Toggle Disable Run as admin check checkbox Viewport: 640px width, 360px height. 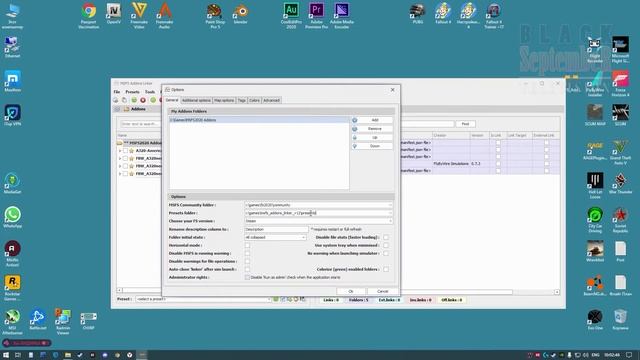coord(247,277)
